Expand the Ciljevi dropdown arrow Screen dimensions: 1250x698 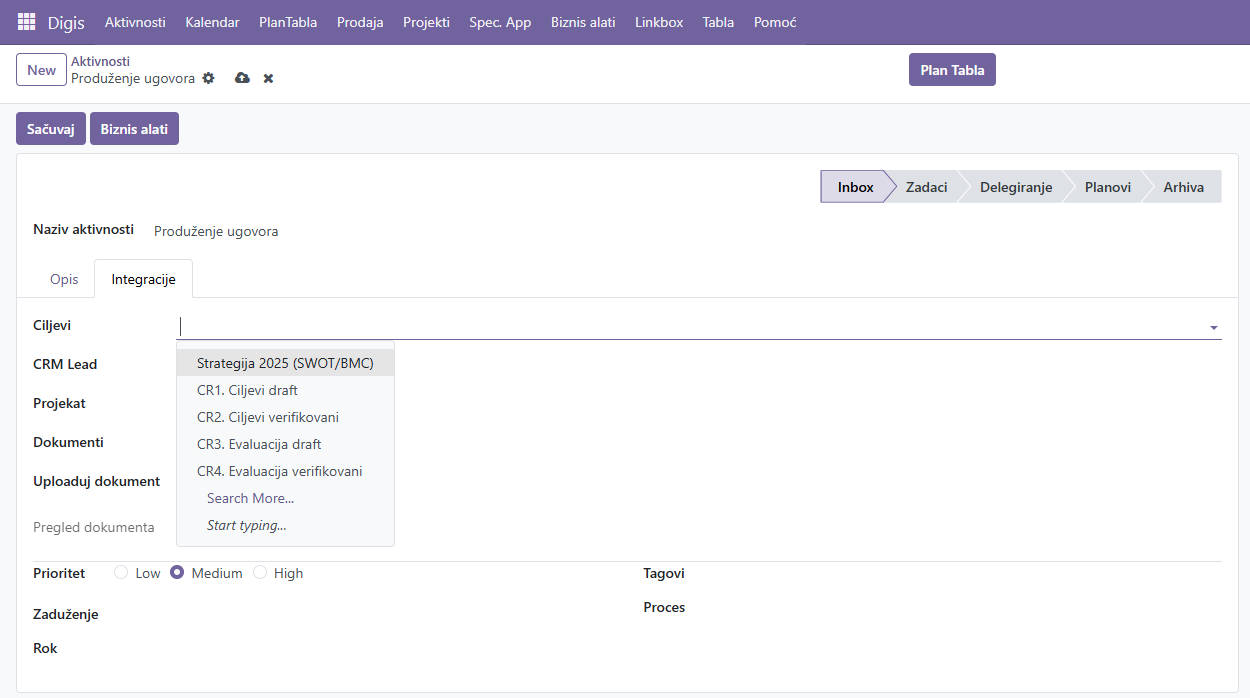click(1213, 327)
